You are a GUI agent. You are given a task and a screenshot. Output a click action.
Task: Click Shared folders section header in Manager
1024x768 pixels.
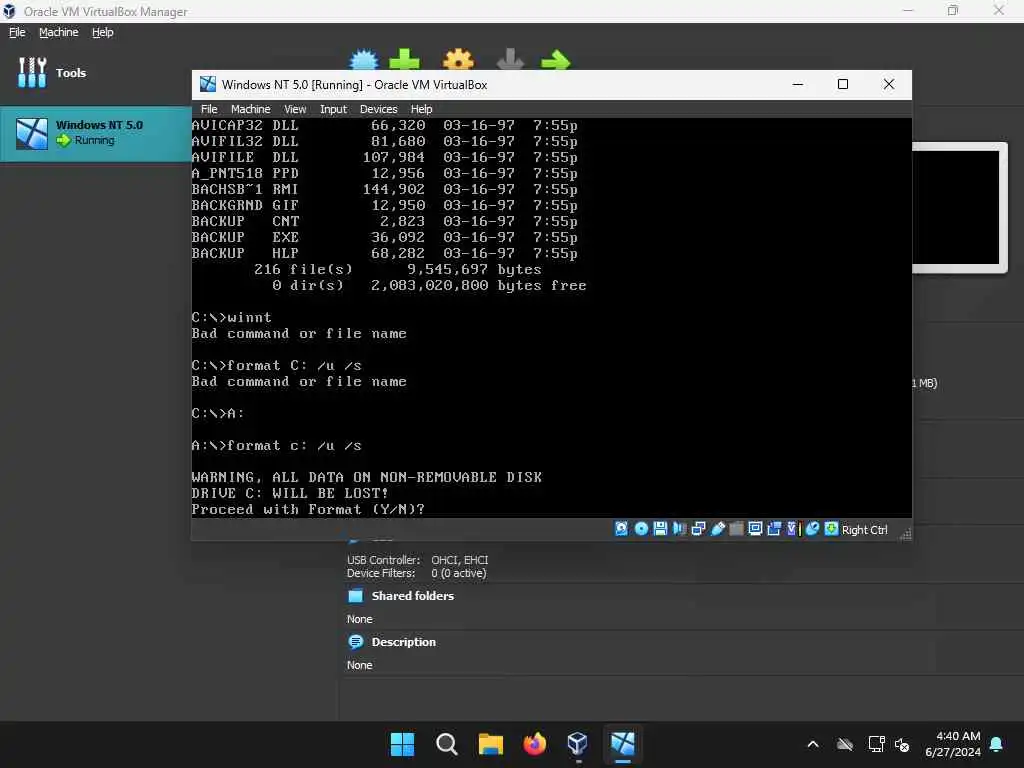(x=412, y=596)
